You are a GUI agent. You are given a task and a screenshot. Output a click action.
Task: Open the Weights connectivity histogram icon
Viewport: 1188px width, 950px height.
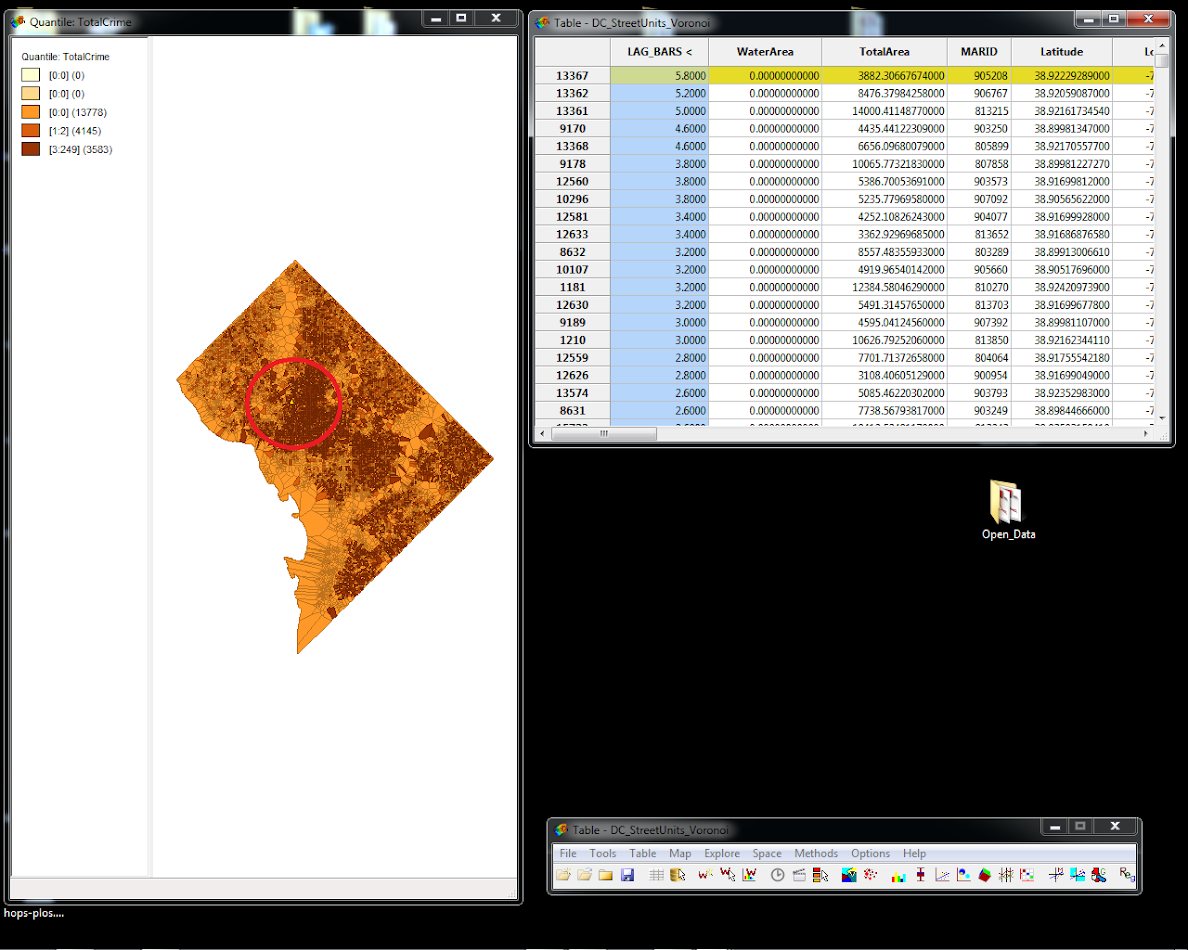pyautogui.click(x=749, y=875)
